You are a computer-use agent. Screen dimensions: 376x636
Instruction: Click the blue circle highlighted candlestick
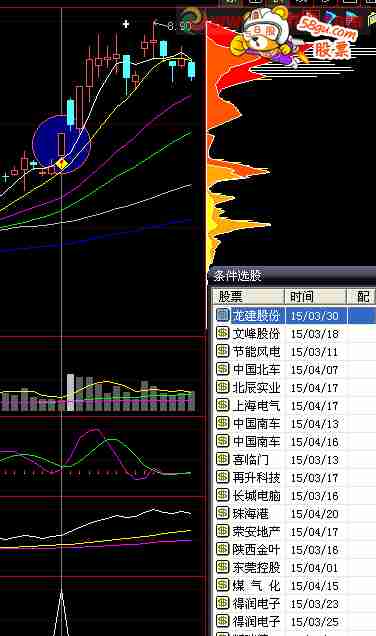click(61, 144)
